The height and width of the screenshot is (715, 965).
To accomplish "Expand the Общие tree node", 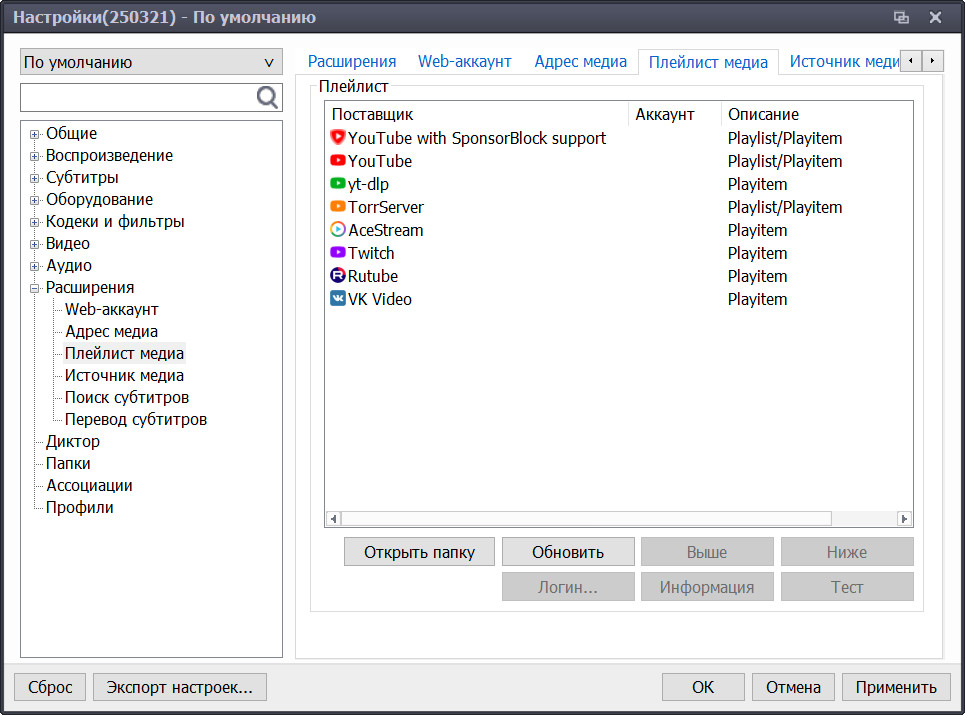I will tap(34, 134).
